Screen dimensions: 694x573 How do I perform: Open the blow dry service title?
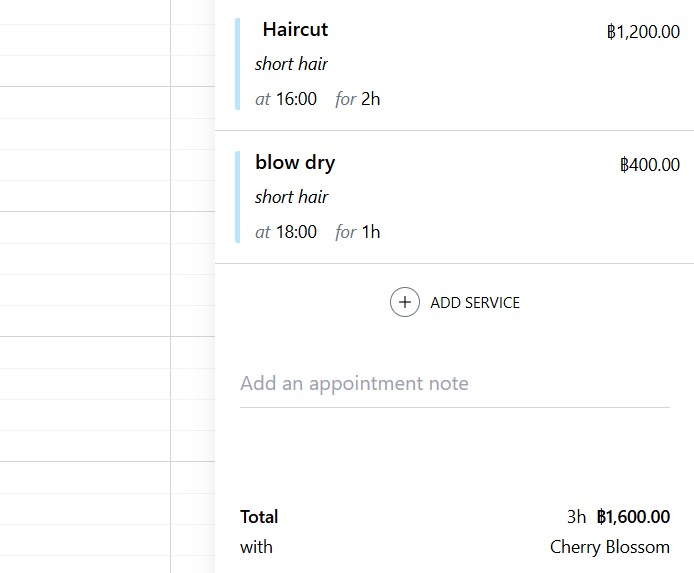[295, 162]
